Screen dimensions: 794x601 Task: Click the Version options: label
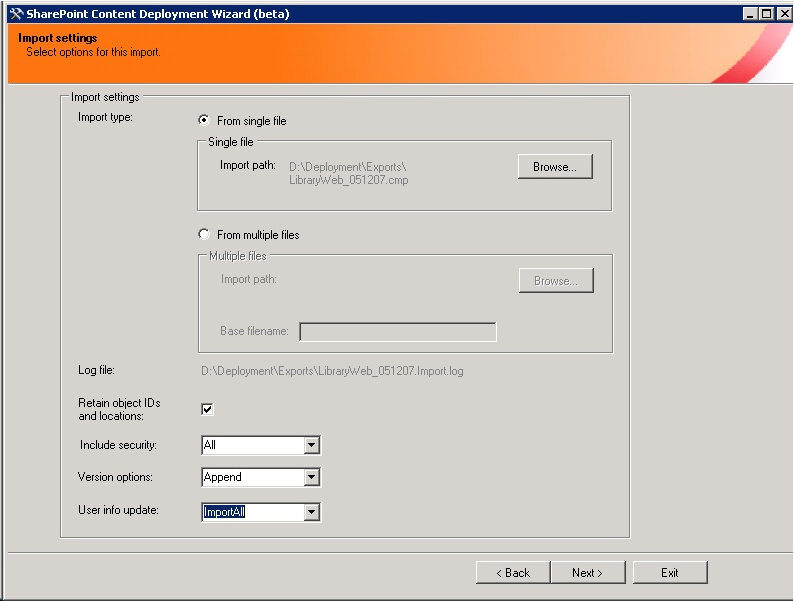tap(115, 477)
